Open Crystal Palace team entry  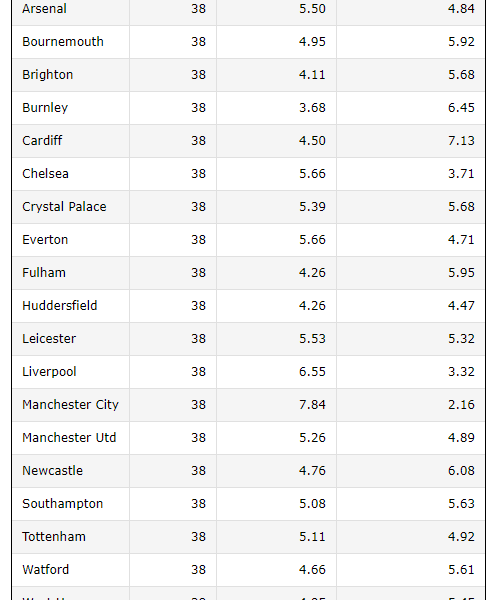(x=64, y=207)
